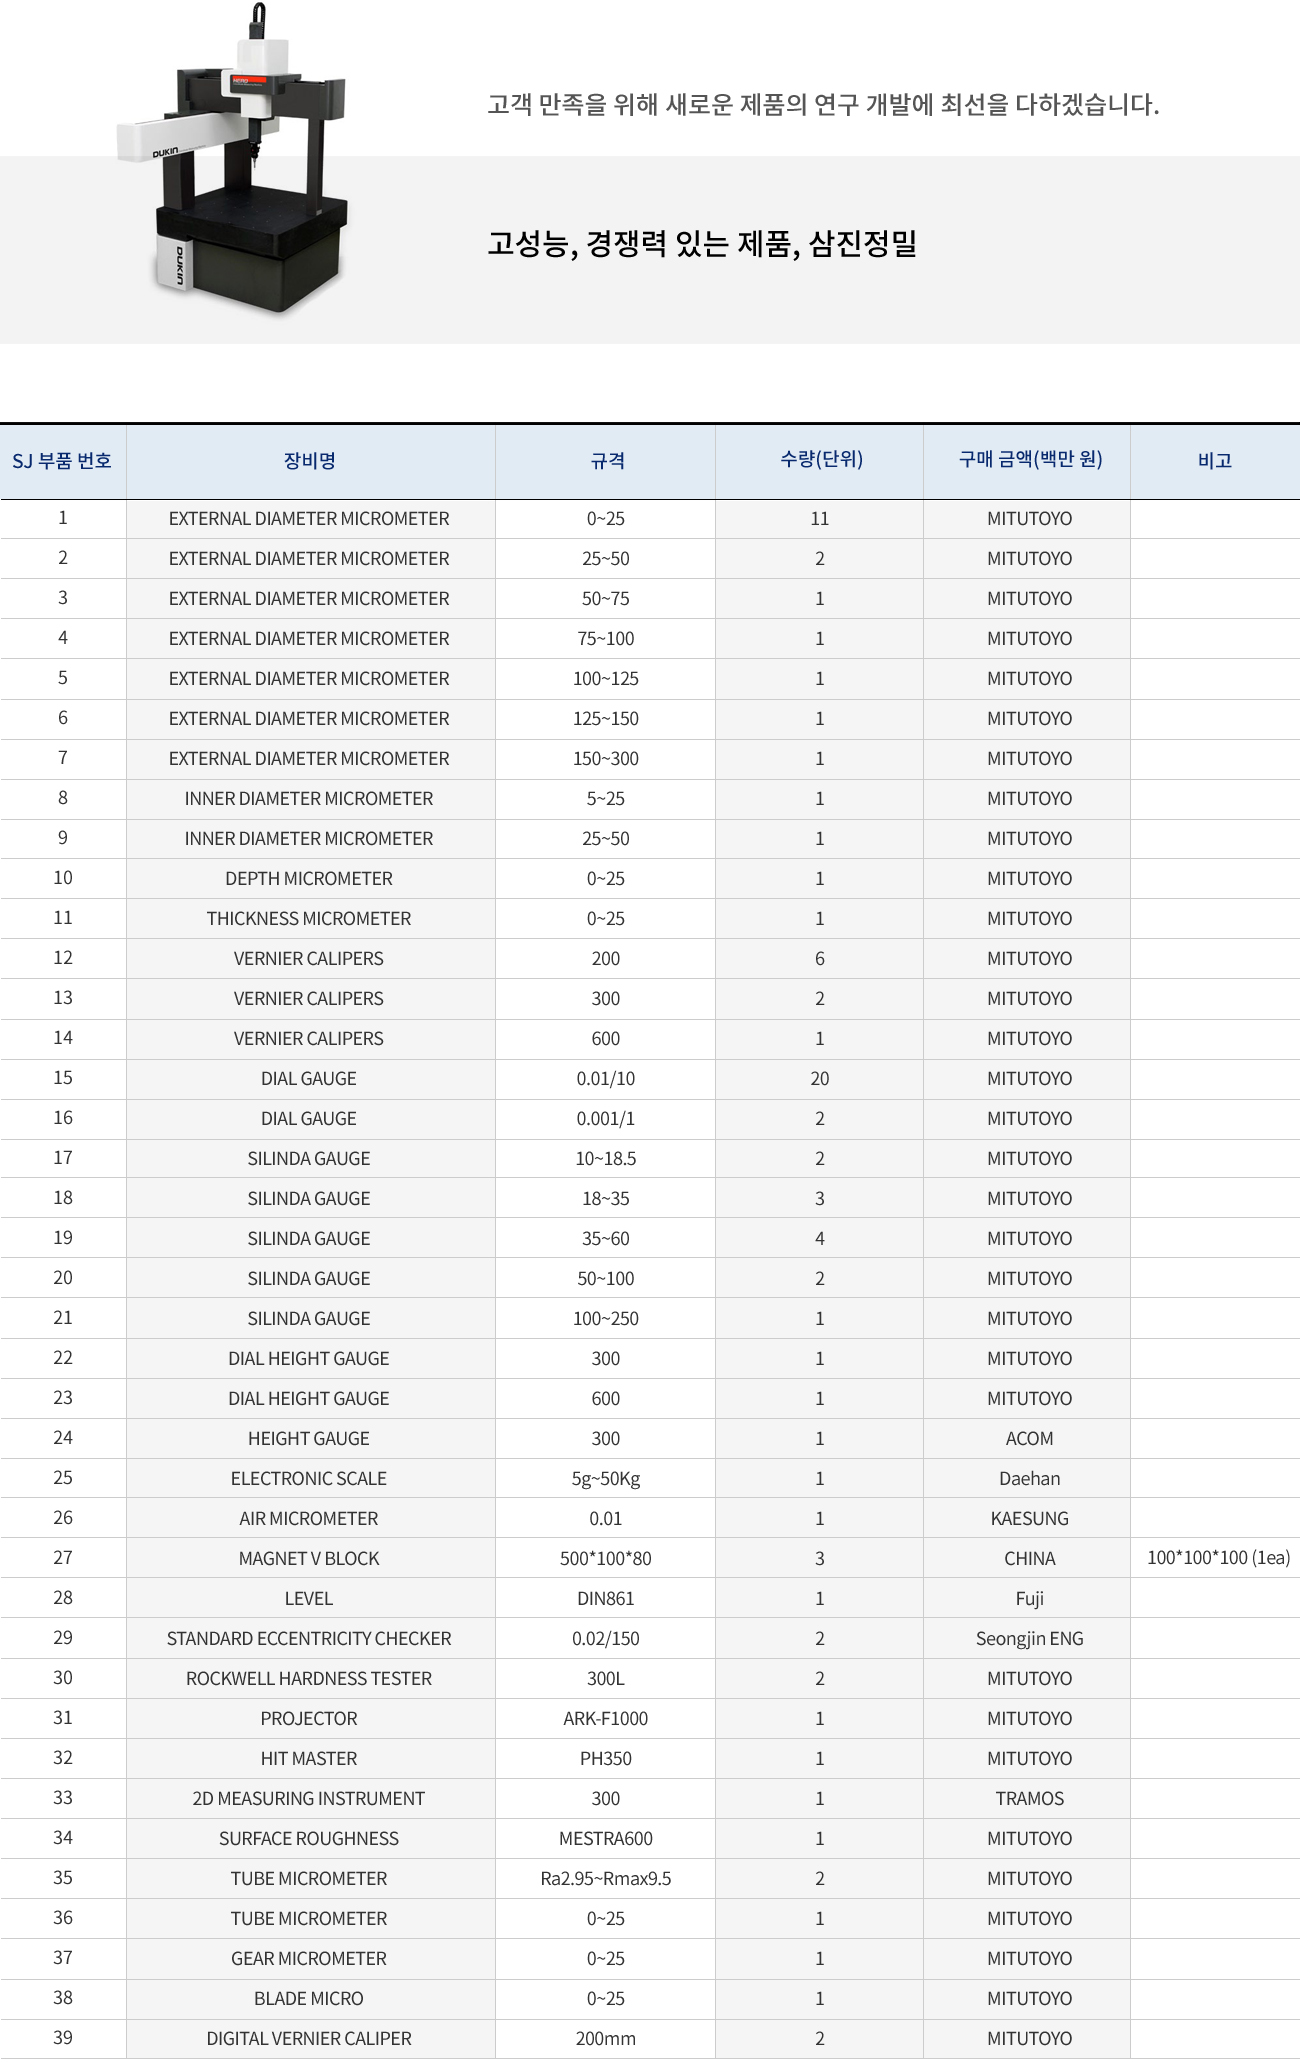Click the ARK-F1000 spec cell
The image size is (1300, 2062).
pos(606,1719)
